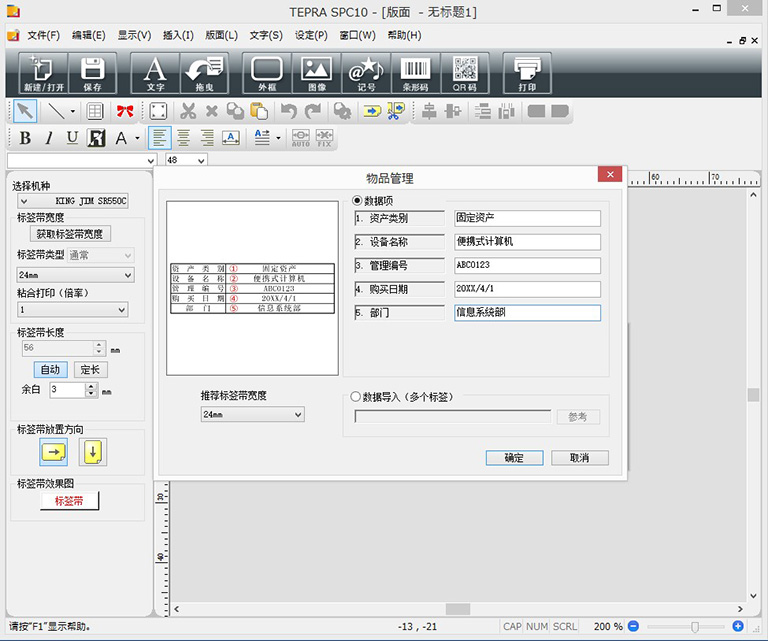Toggle the 定长 fixed length button

point(91,370)
